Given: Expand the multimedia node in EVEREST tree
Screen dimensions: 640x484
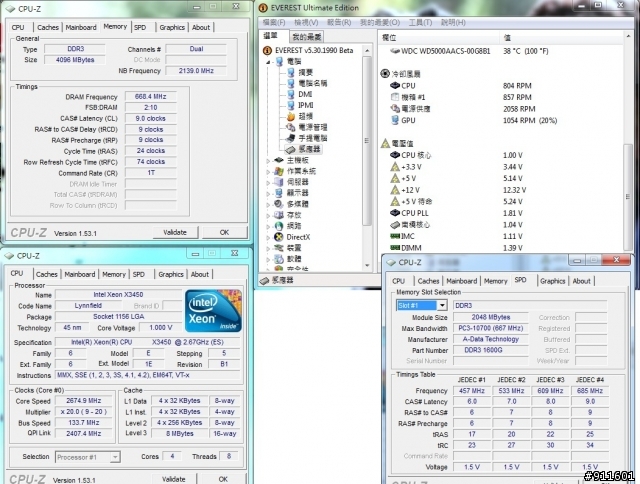Looking at the screenshot, I should (269, 204).
